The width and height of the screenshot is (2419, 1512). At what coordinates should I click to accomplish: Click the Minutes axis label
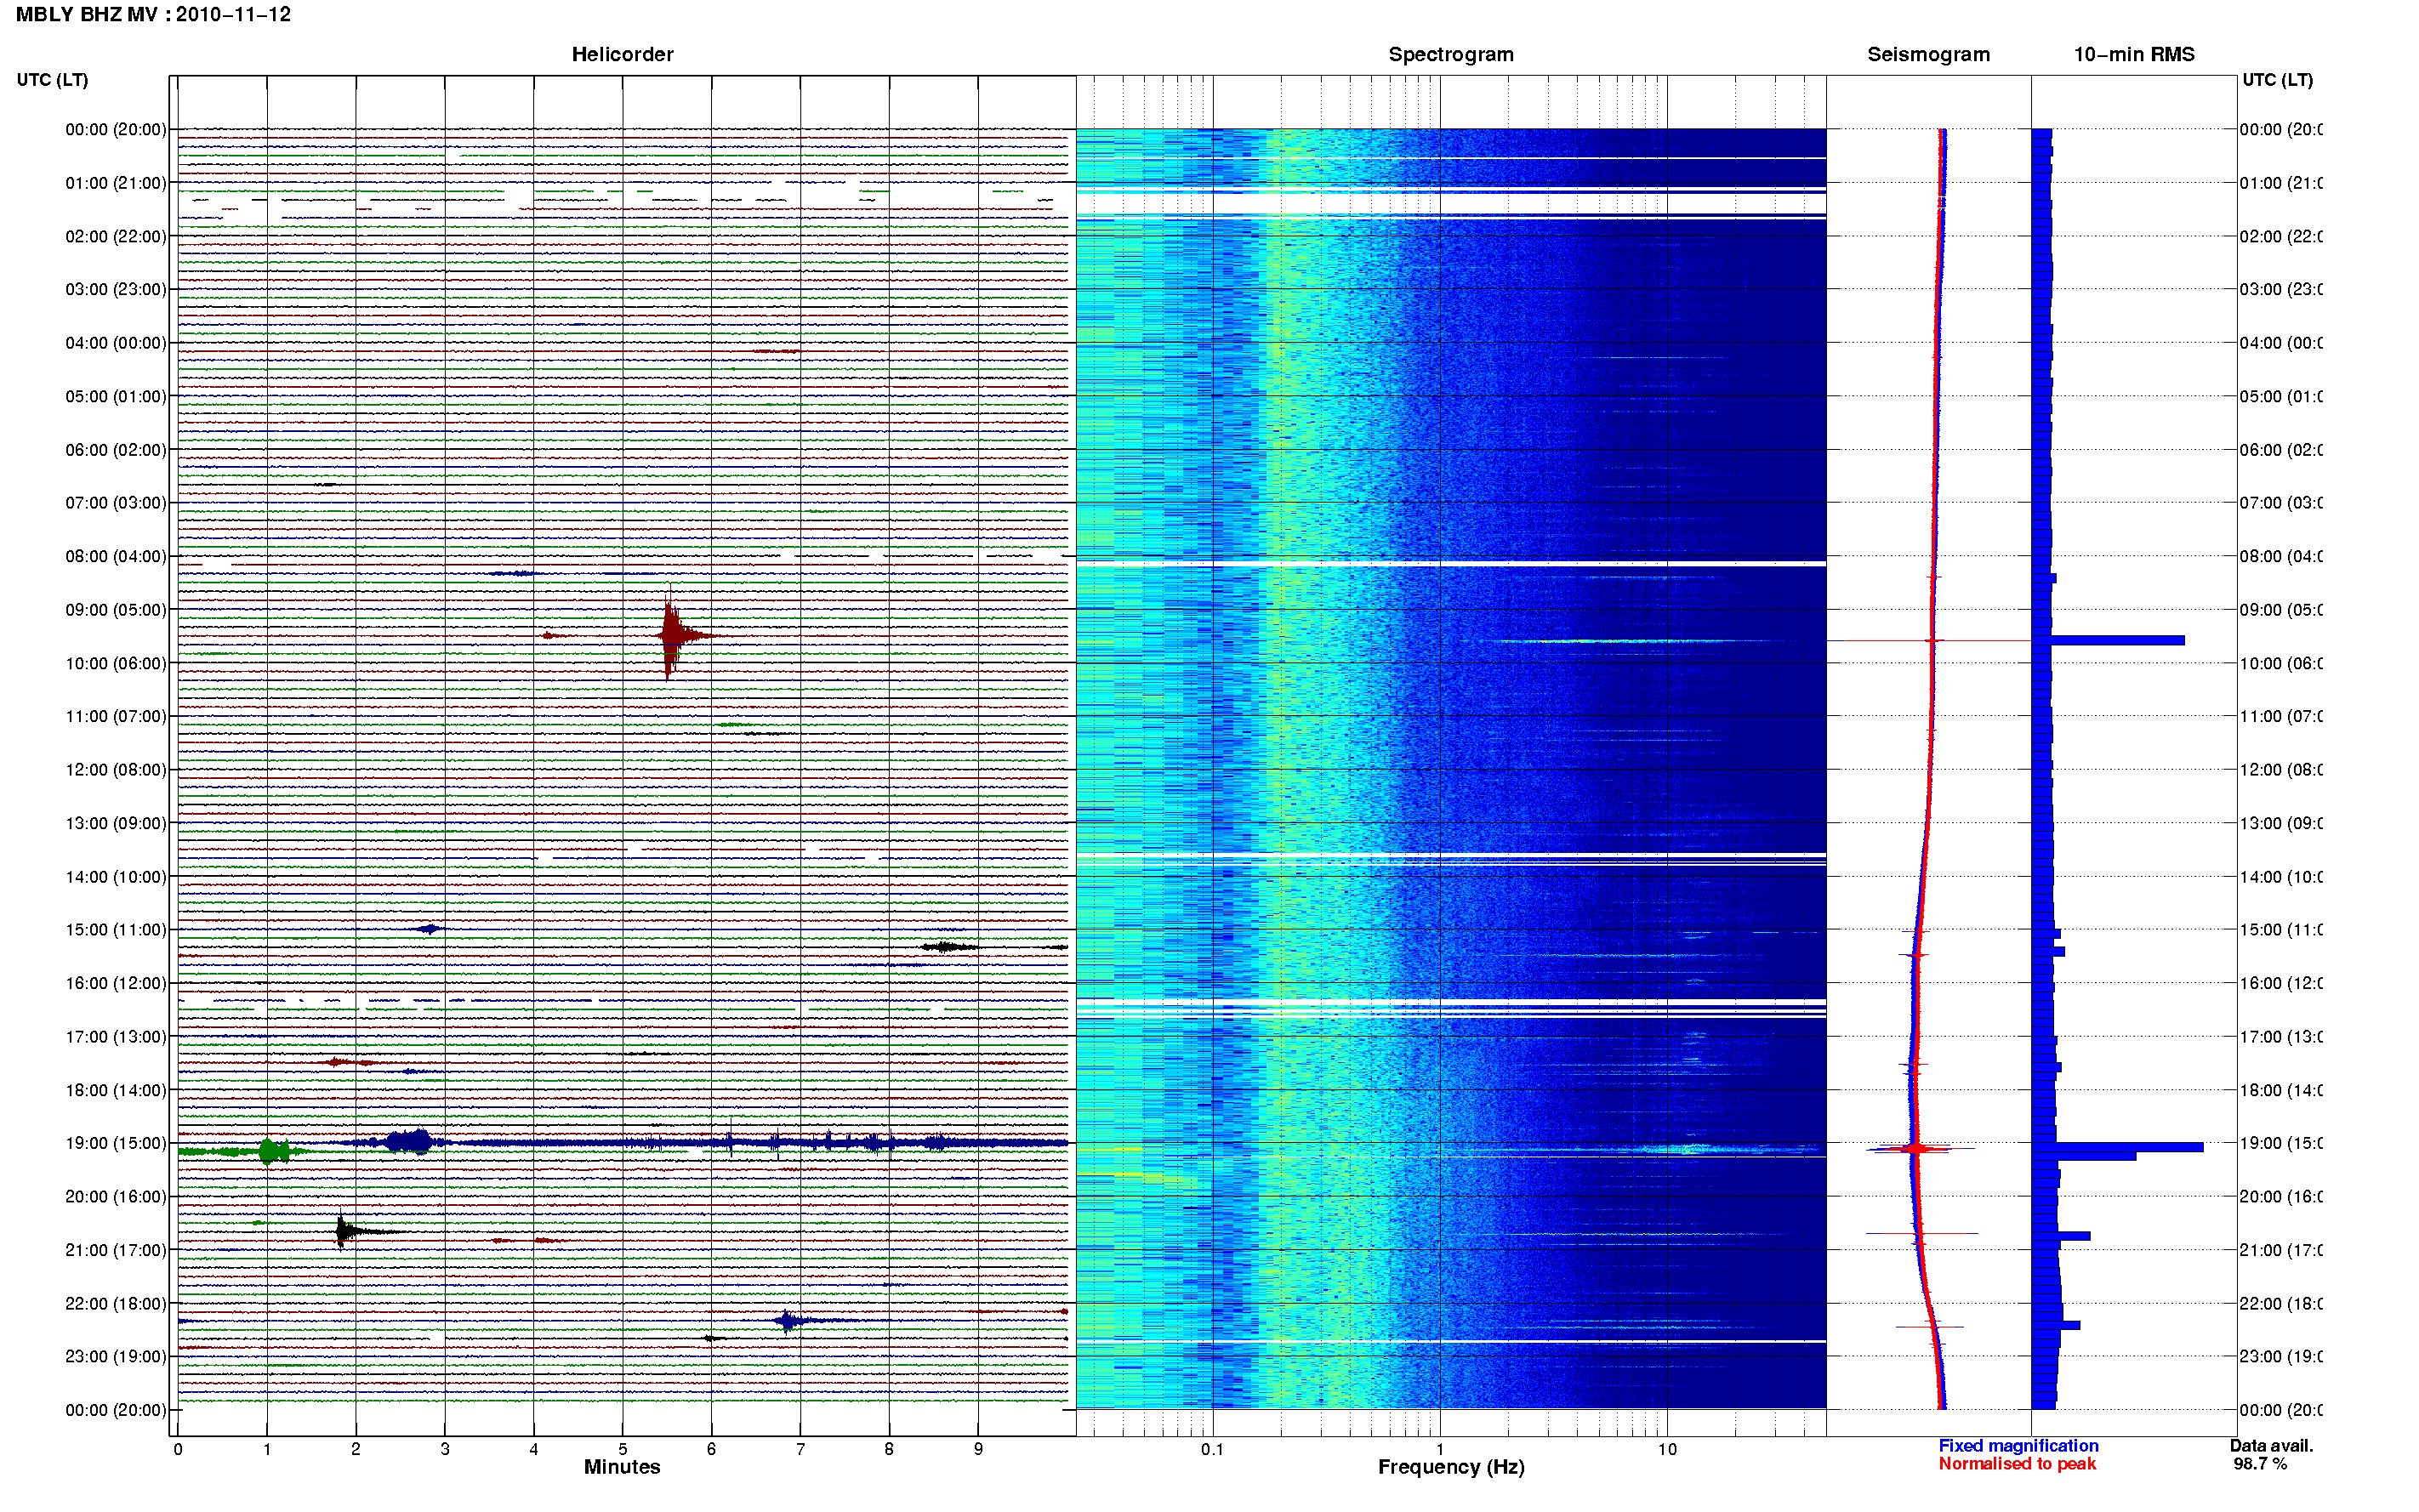(x=622, y=1467)
